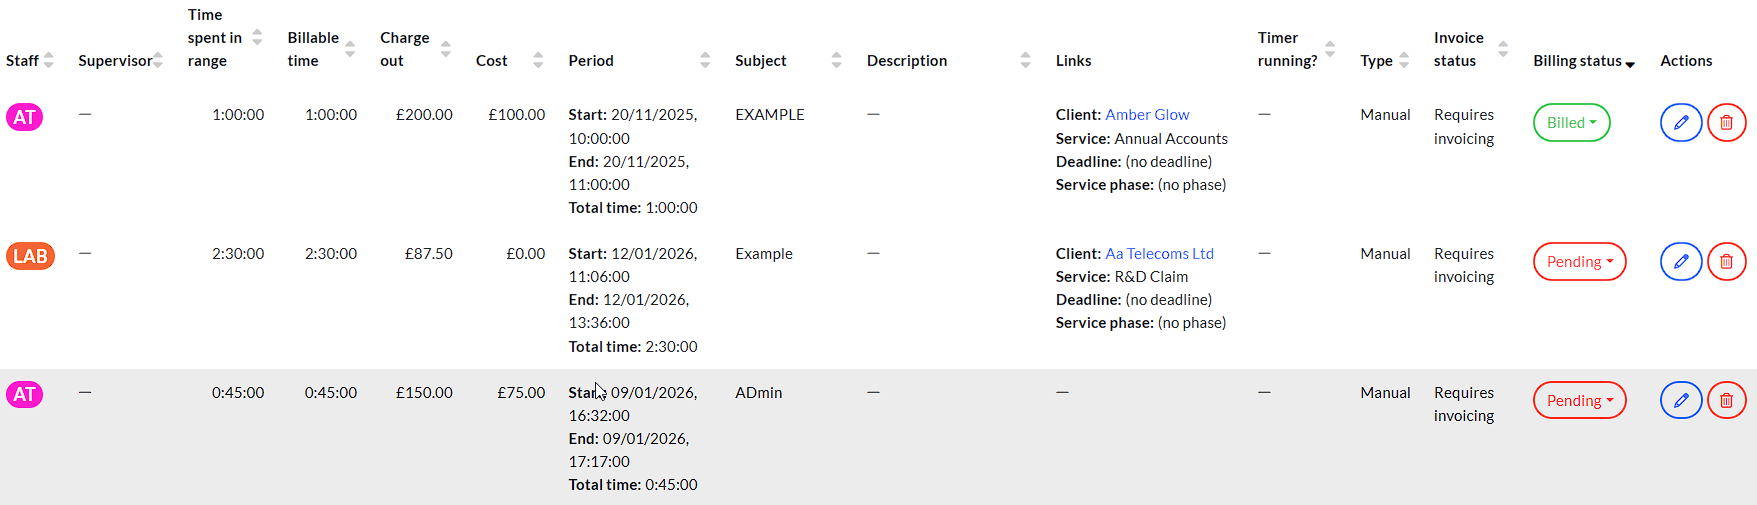The image size is (1757, 505).
Task: Open Pending dropdown for Aa Telecoms entry
Action: tap(1579, 262)
